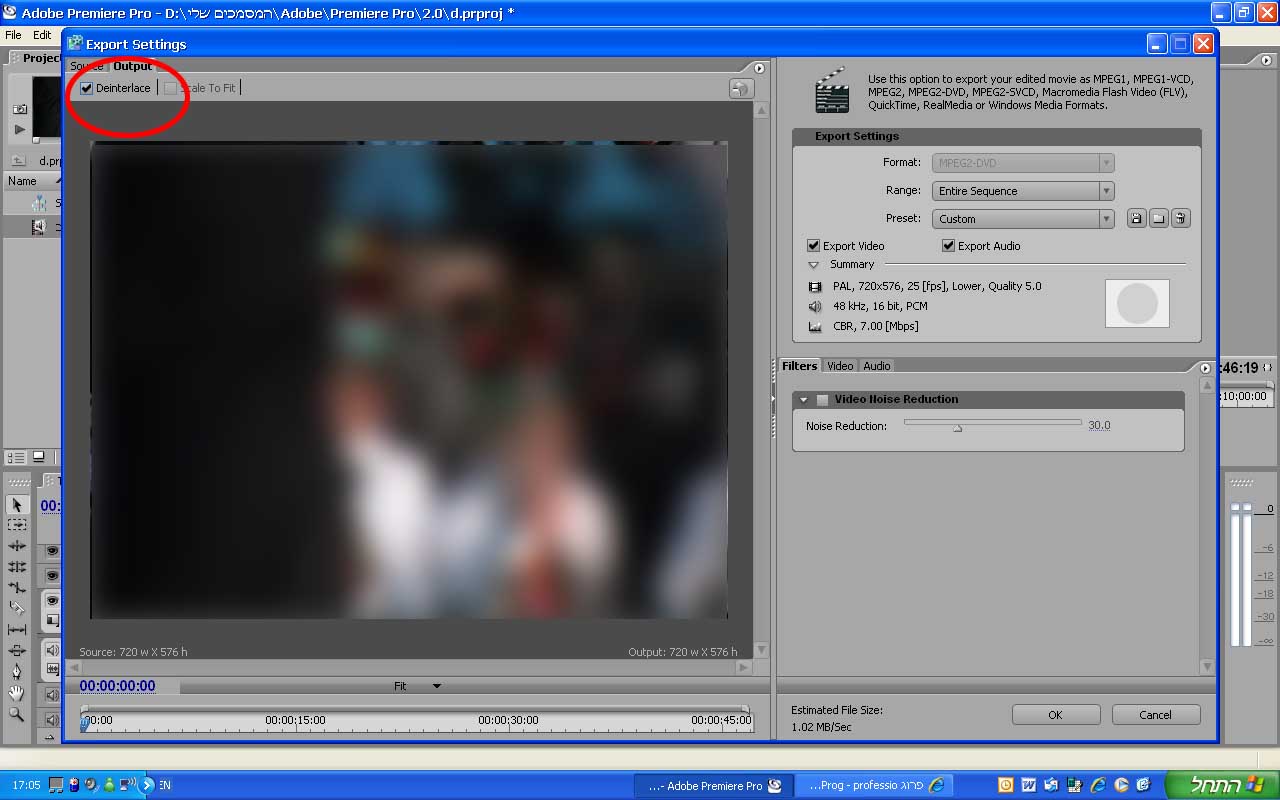Click the Adobe Premiere Pro taskbar button
The width and height of the screenshot is (1280, 800).
713,785
